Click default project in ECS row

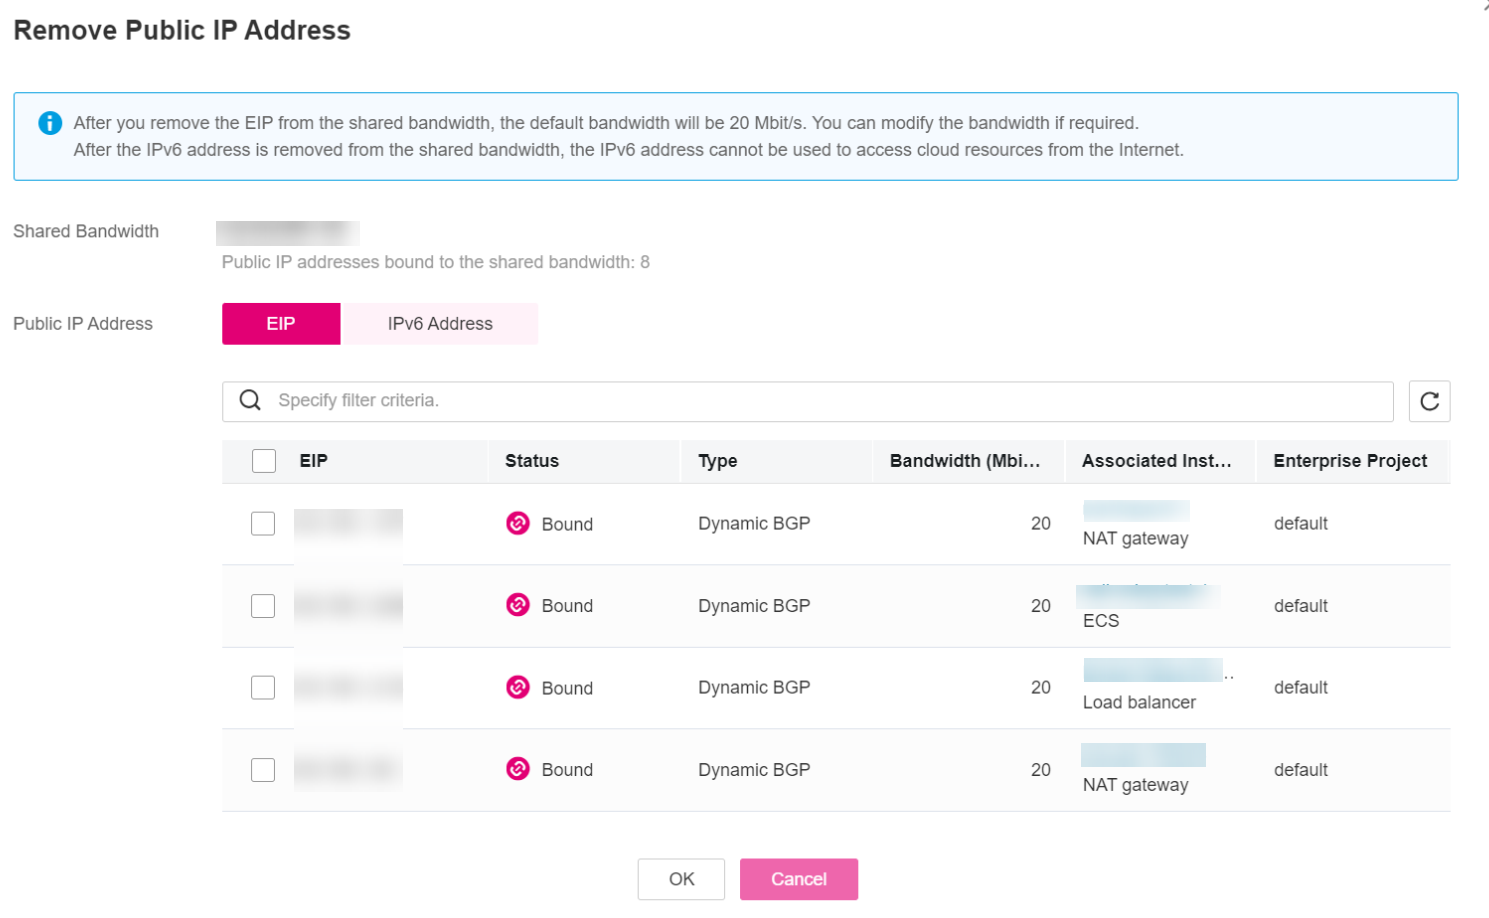tap(1301, 606)
